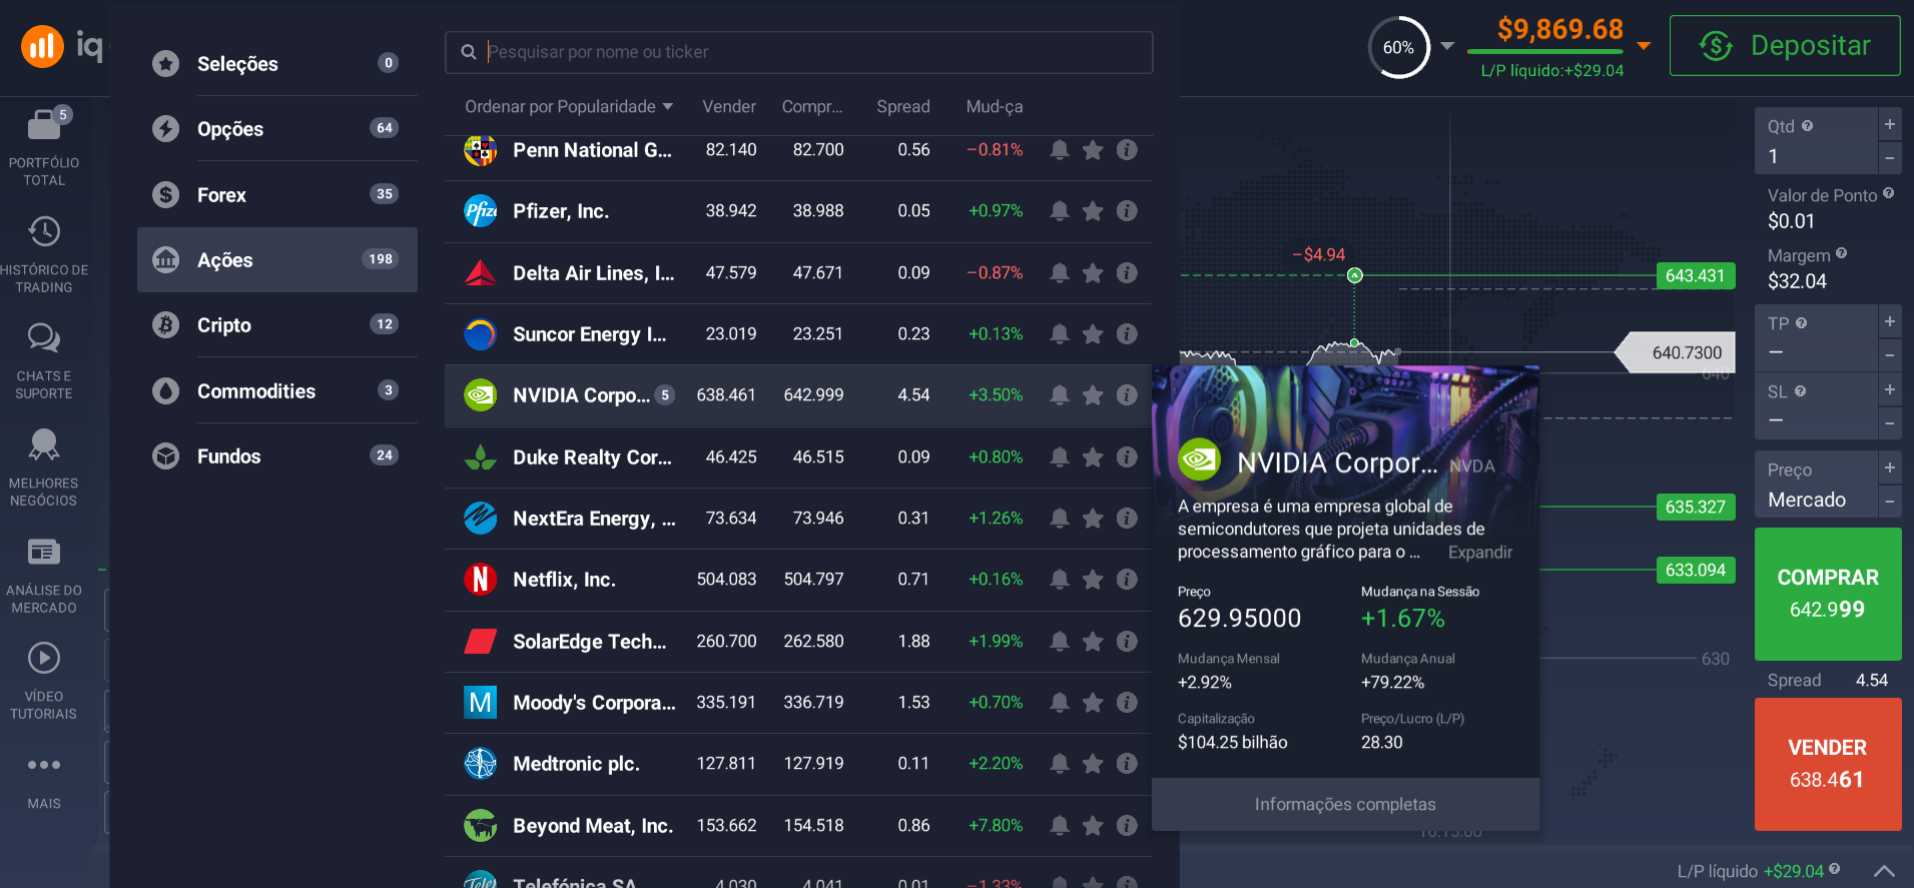Favorite Duke Realty with star
1914x888 pixels.
pyautogui.click(x=1093, y=457)
